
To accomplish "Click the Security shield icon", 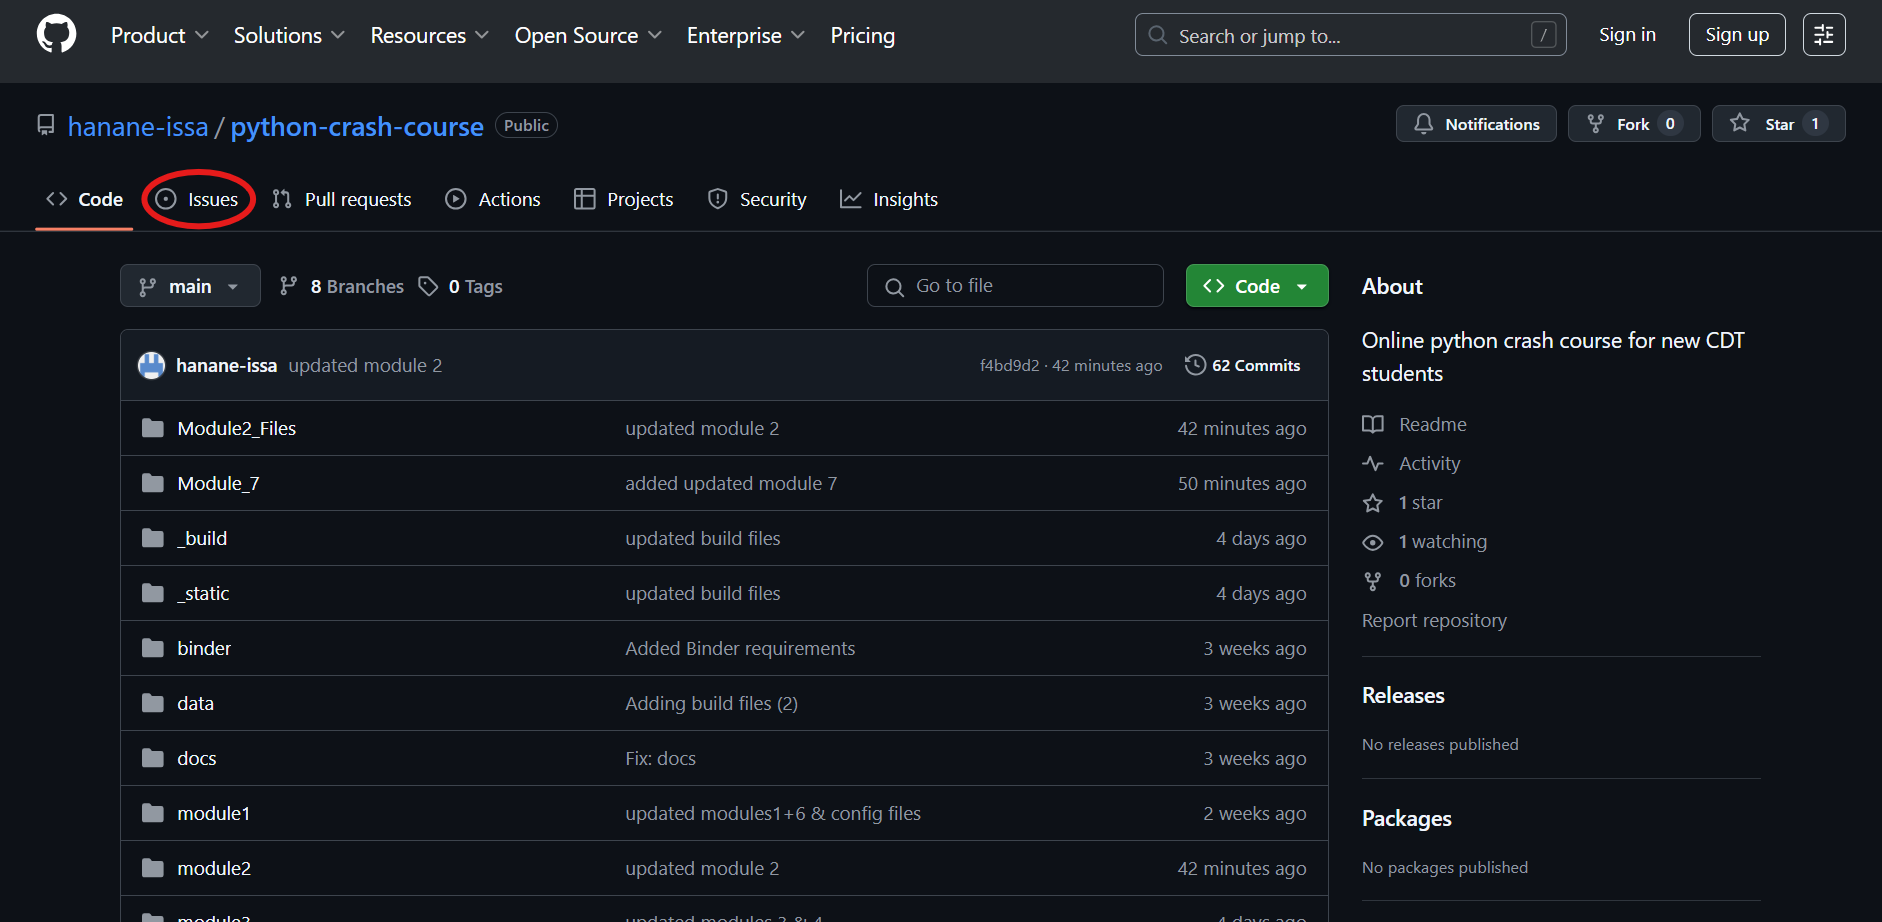I will 718,199.
